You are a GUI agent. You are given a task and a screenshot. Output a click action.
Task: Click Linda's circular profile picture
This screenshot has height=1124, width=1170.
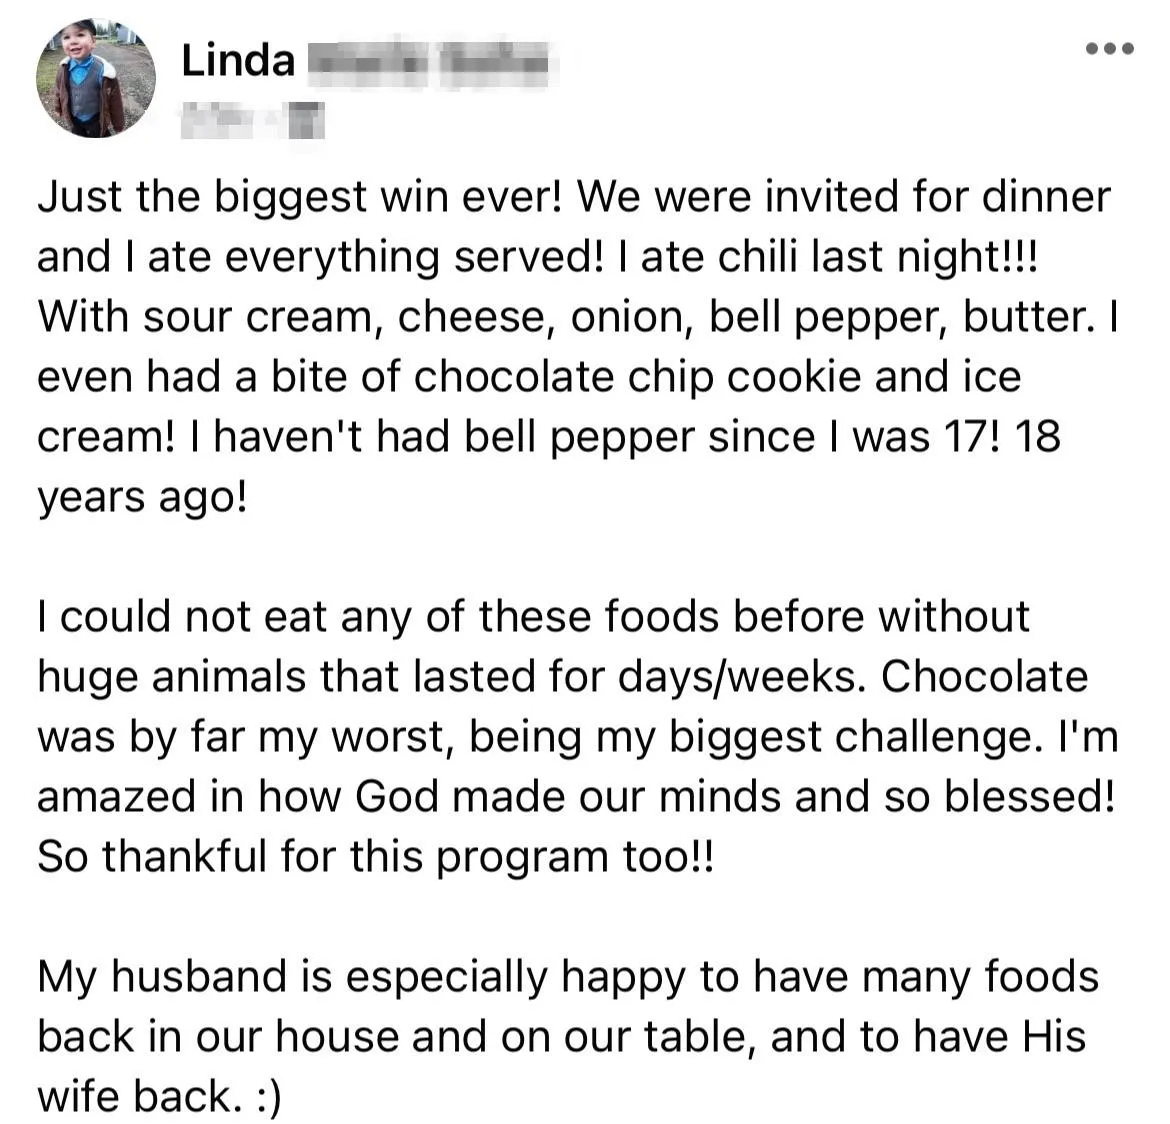(96, 78)
